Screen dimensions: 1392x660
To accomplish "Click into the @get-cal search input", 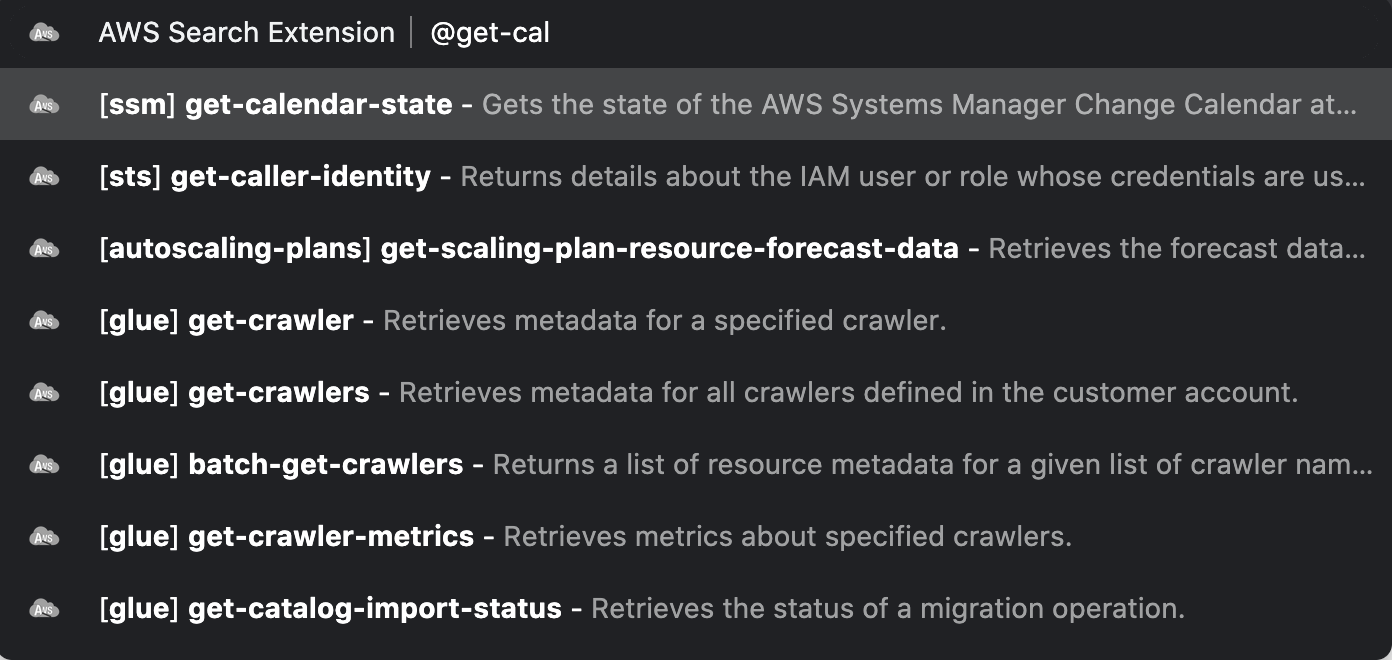I will [x=900, y=33].
